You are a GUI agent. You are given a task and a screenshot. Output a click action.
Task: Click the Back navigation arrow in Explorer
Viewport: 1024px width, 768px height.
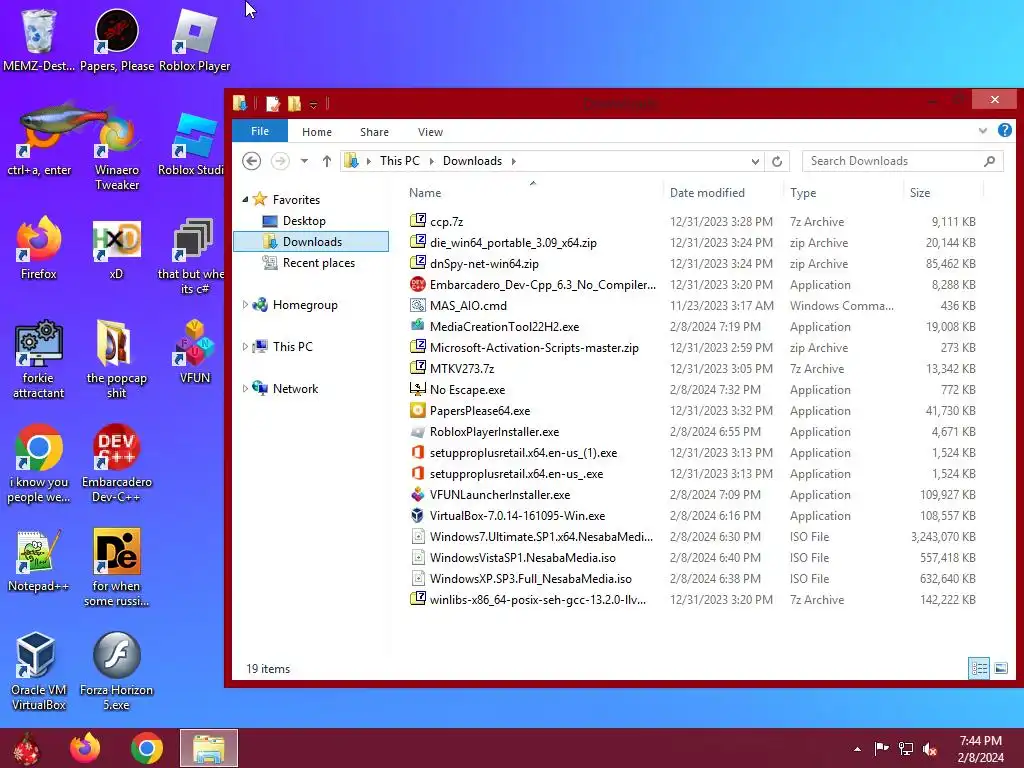pos(251,161)
